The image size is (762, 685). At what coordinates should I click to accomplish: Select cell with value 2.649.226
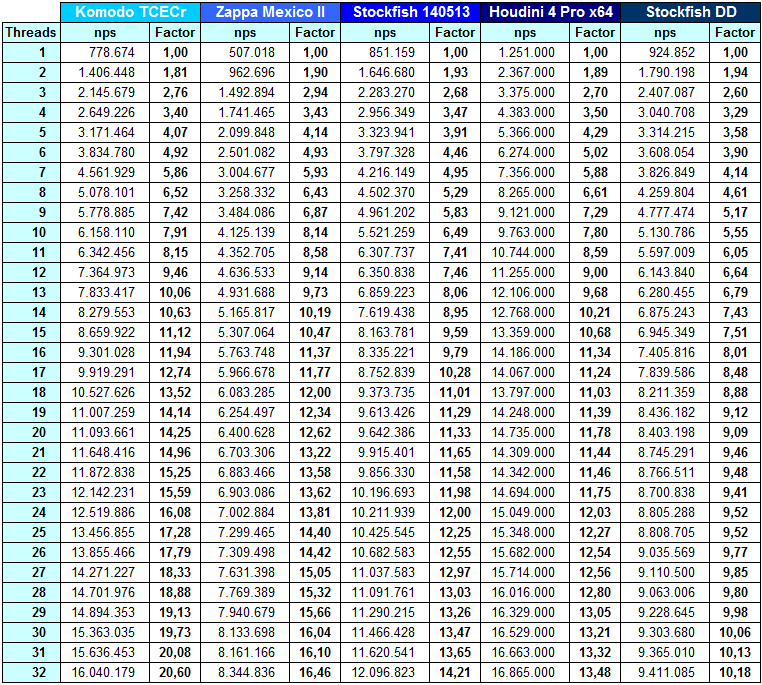coord(105,112)
